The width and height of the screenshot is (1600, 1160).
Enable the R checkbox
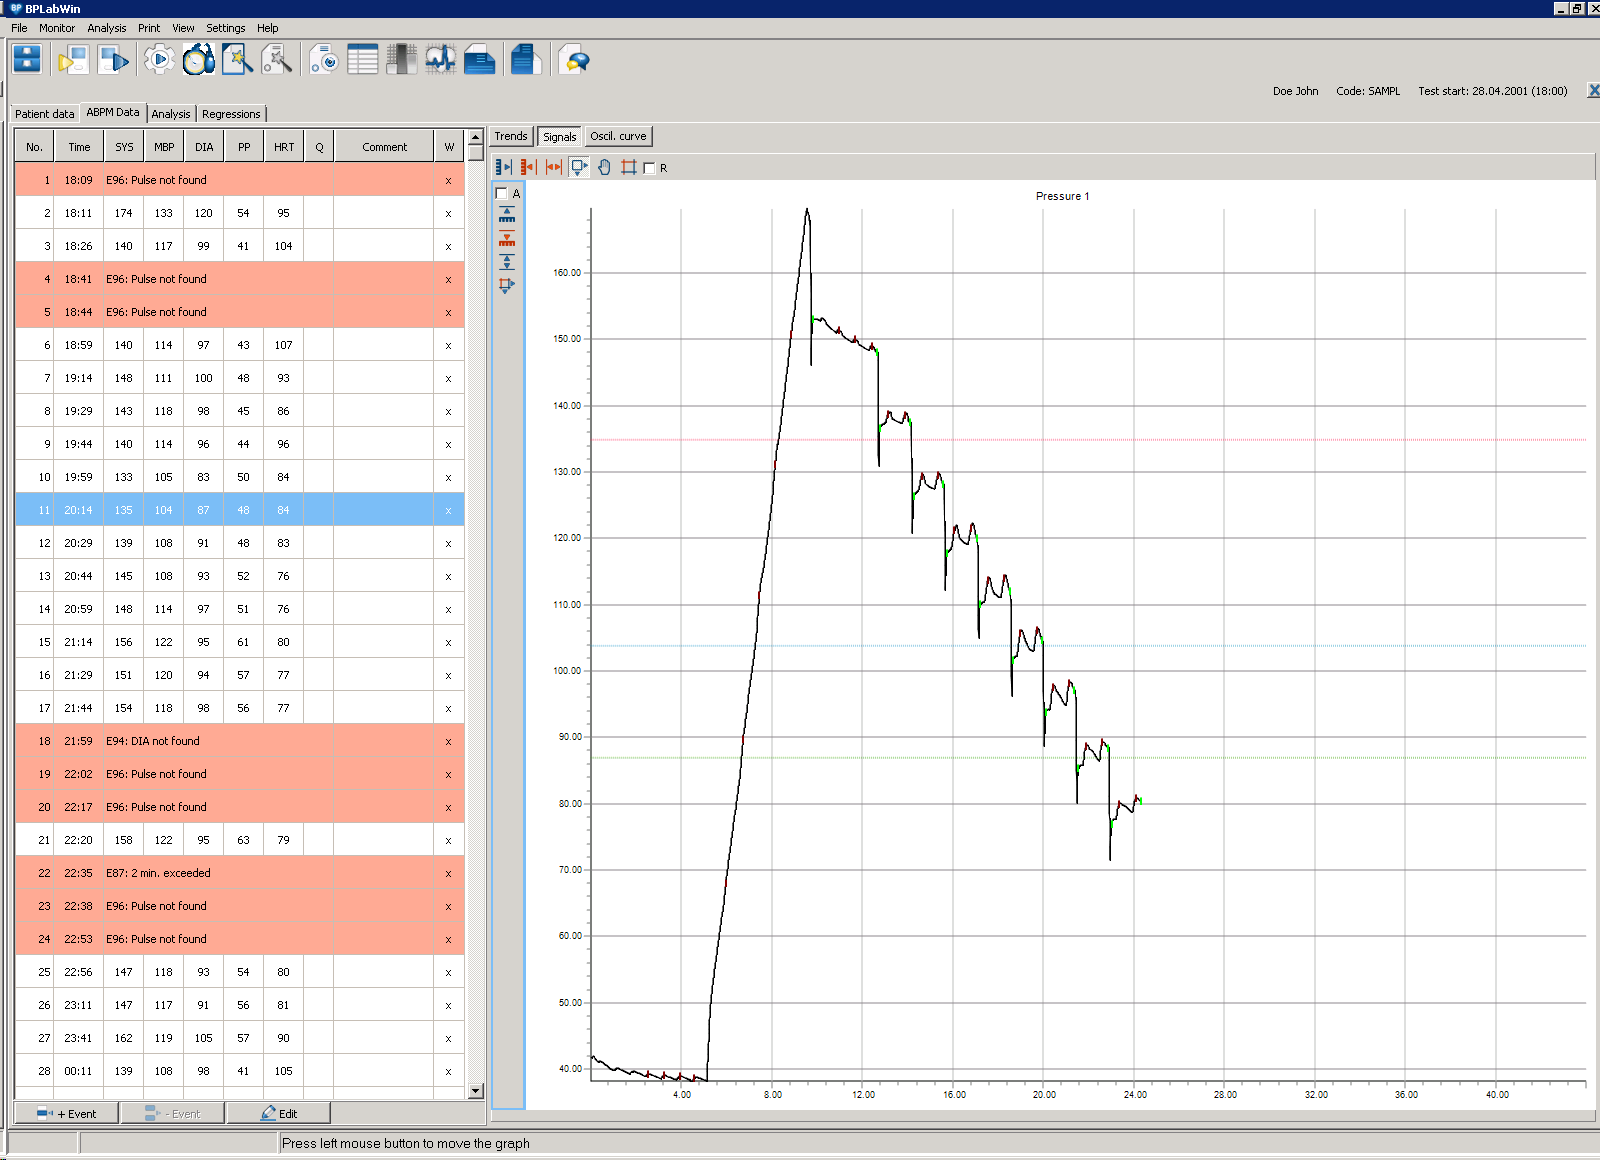coord(650,168)
